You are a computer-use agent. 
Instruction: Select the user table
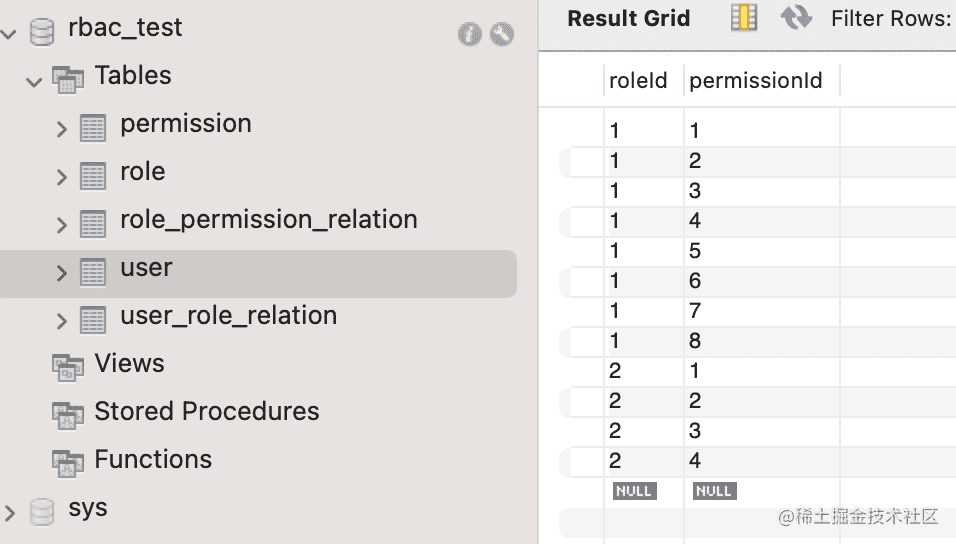click(146, 268)
